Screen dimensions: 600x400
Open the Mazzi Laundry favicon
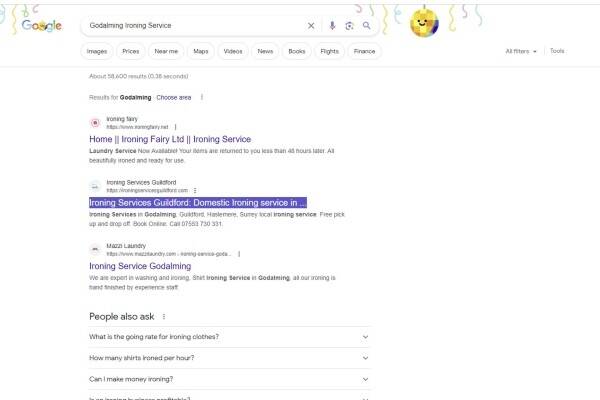95,250
